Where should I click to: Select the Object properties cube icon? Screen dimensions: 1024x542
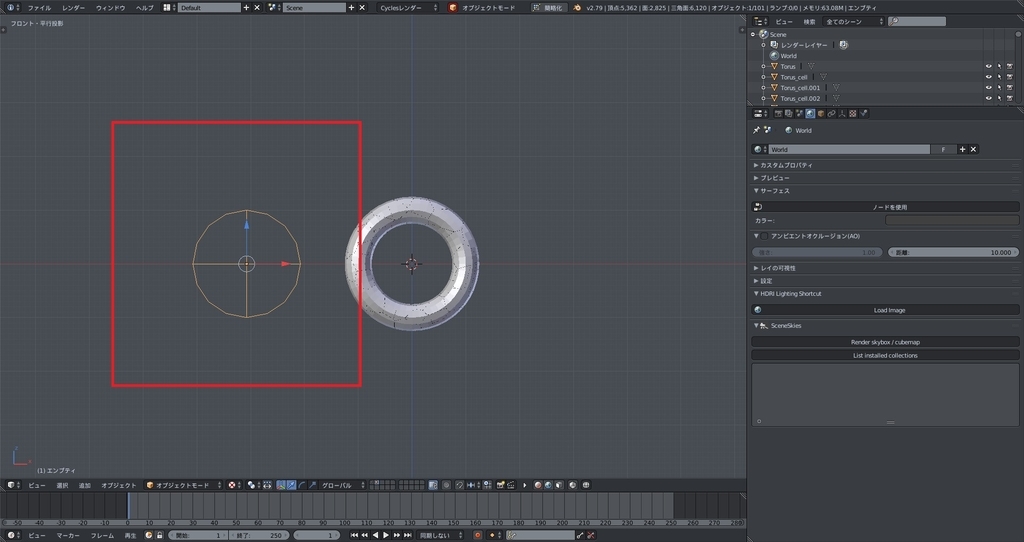pos(821,114)
